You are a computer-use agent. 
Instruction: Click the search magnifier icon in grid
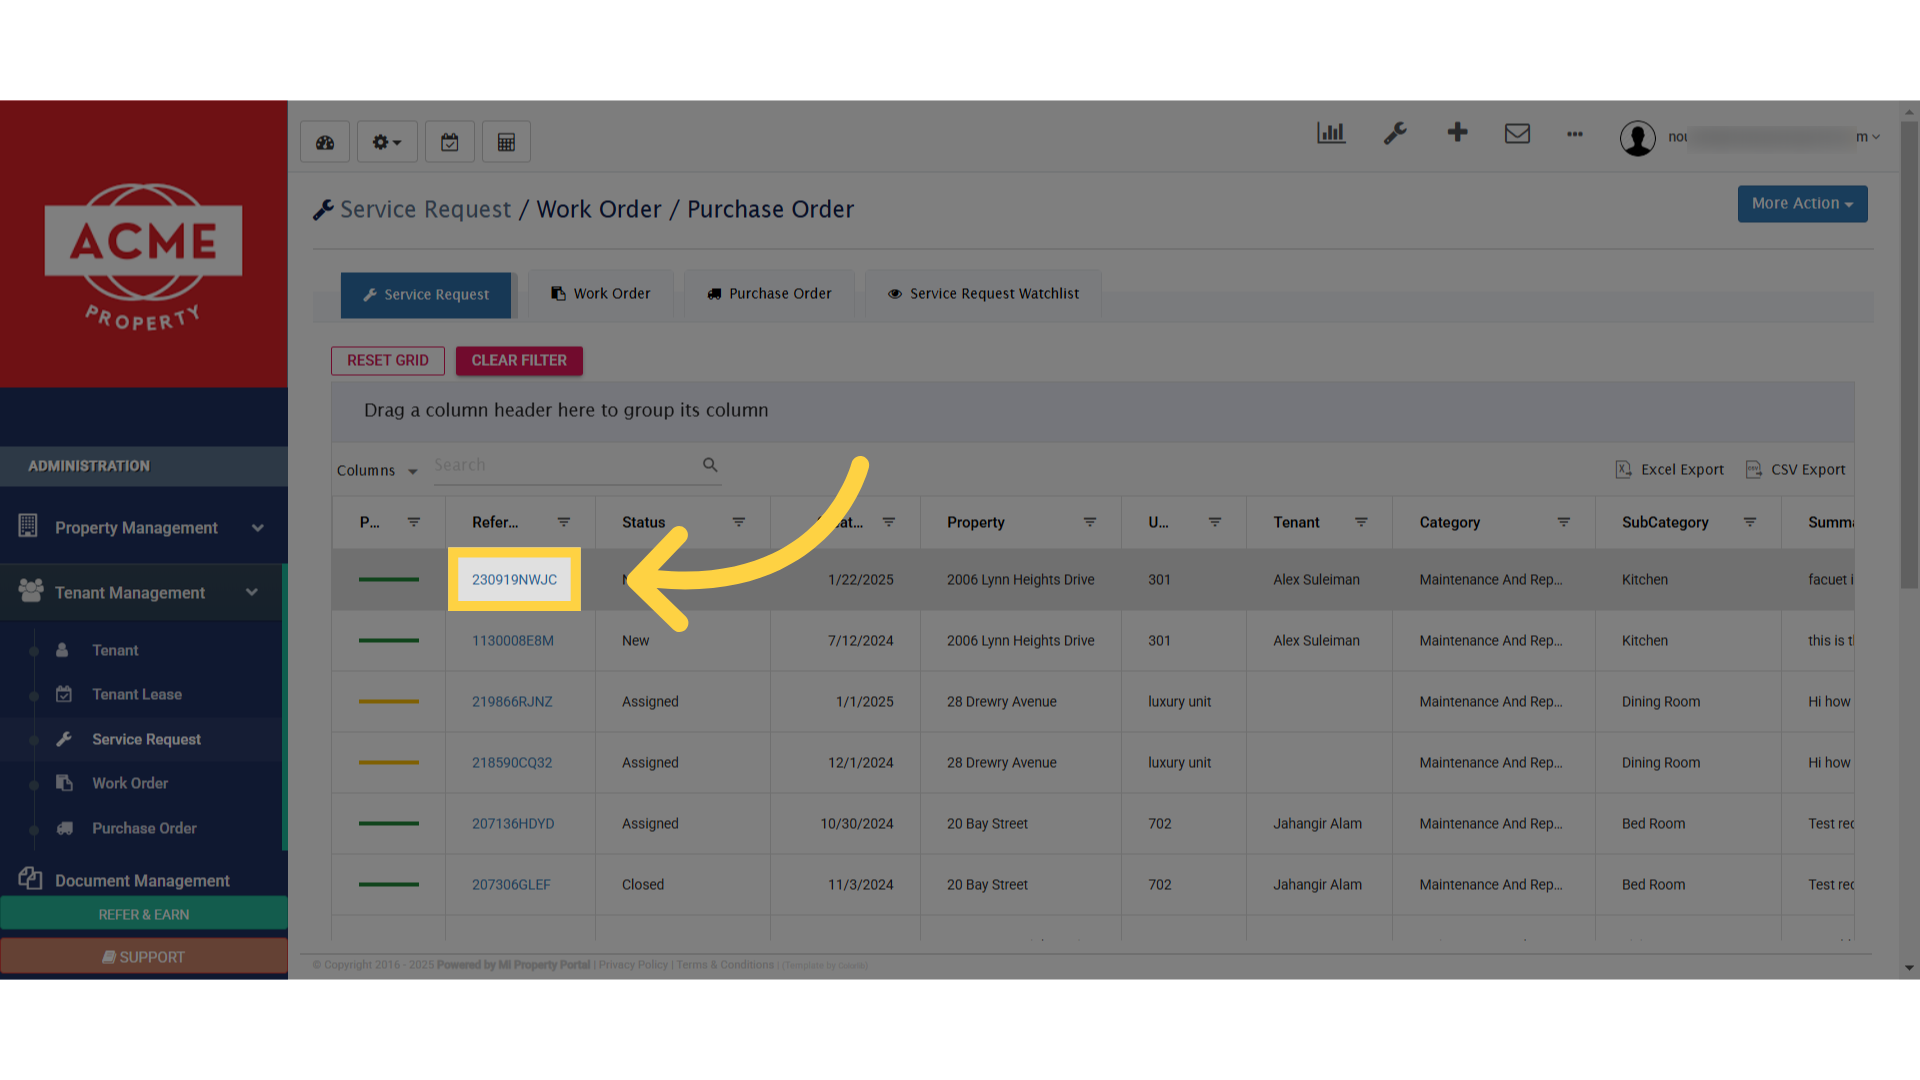pyautogui.click(x=710, y=465)
